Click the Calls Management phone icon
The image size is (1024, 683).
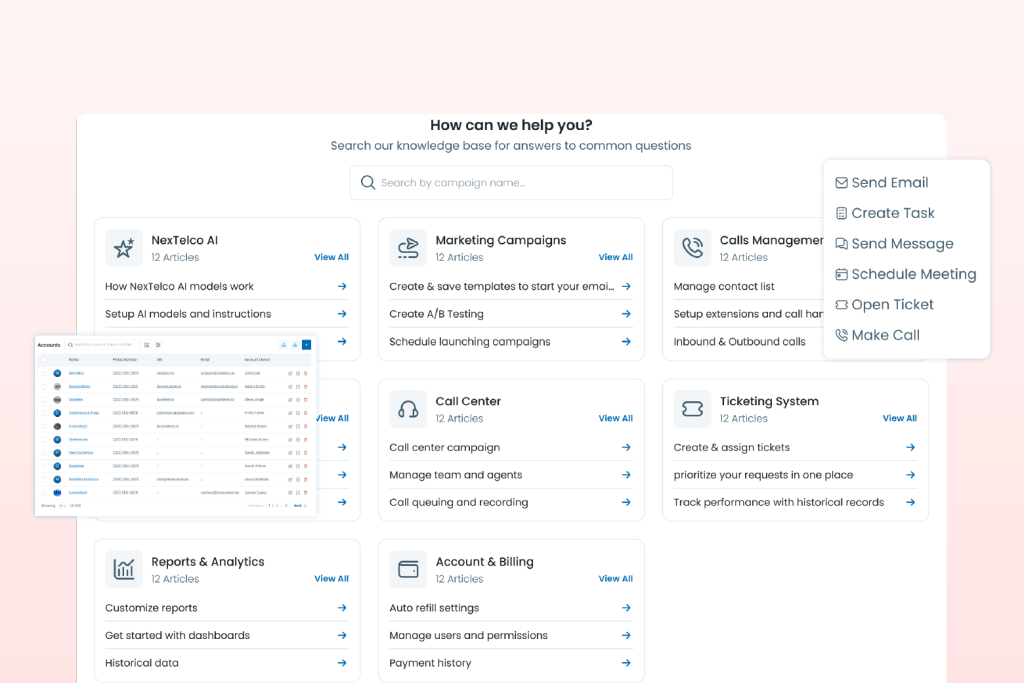[x=692, y=248]
